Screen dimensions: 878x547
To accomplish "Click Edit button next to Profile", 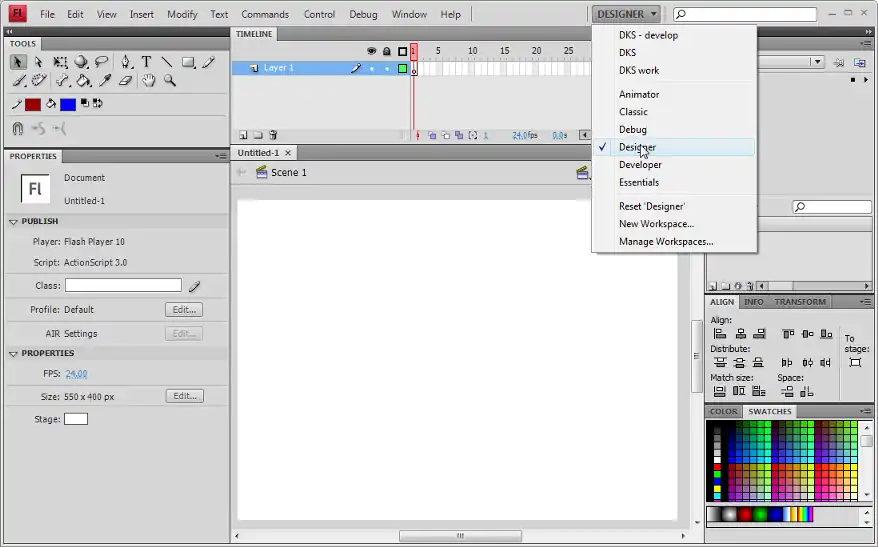I will [184, 310].
